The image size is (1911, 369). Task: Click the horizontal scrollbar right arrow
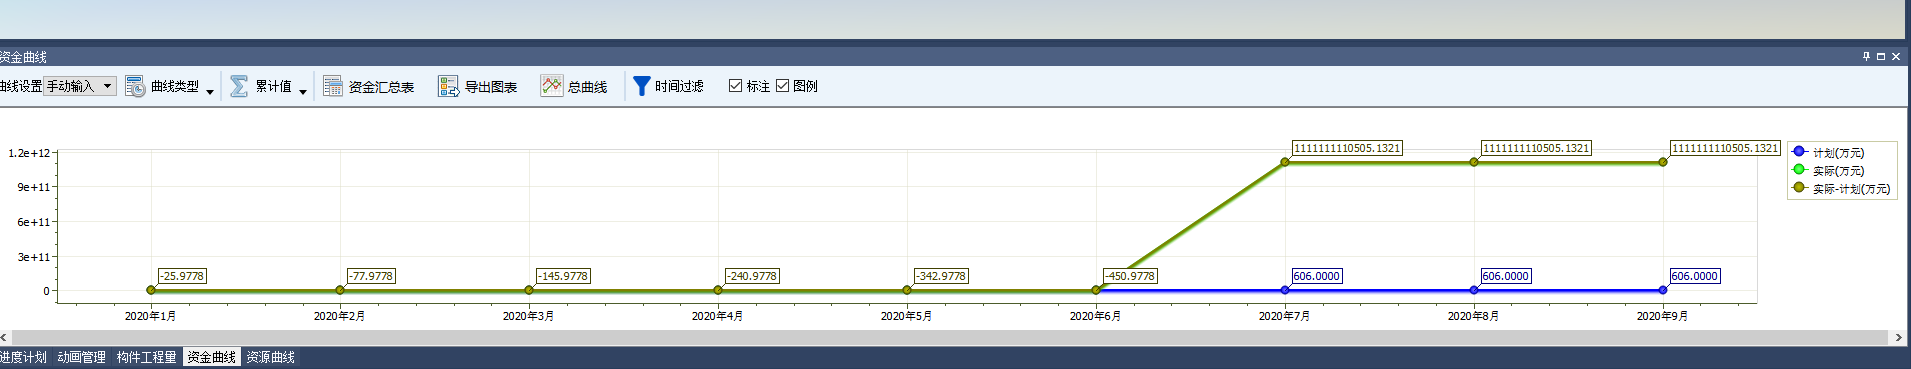coord(1898,337)
